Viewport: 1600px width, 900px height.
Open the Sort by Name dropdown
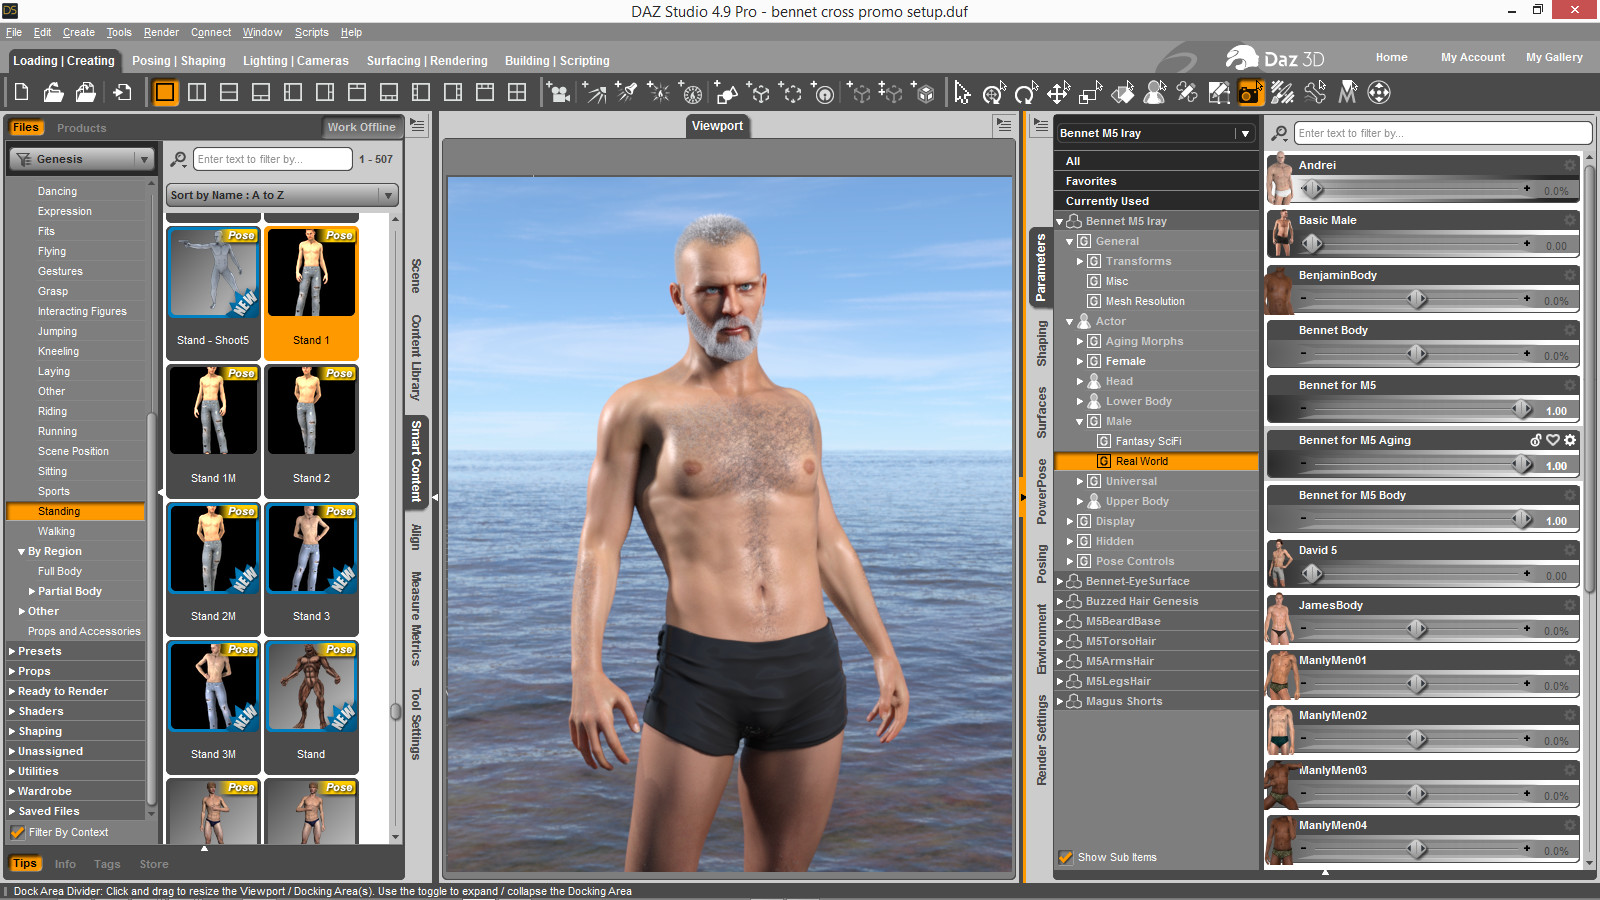coord(282,195)
